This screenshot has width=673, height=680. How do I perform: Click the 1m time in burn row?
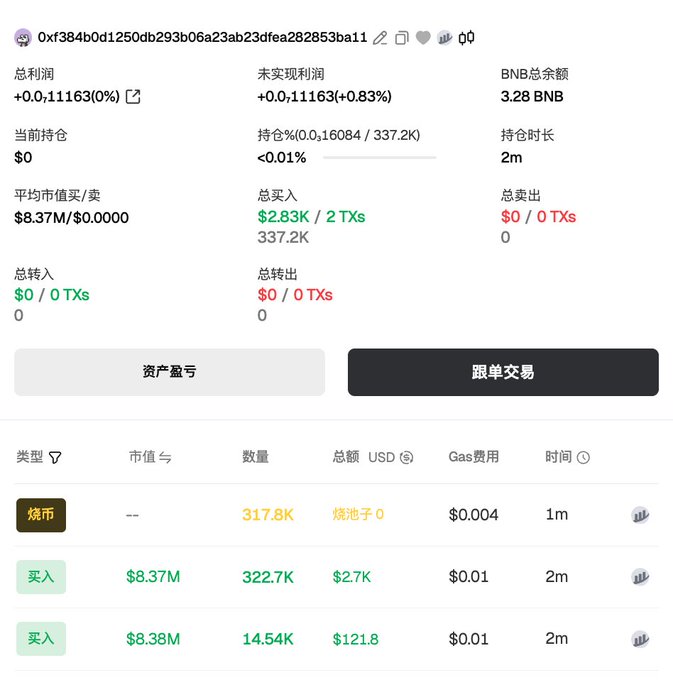[557, 514]
